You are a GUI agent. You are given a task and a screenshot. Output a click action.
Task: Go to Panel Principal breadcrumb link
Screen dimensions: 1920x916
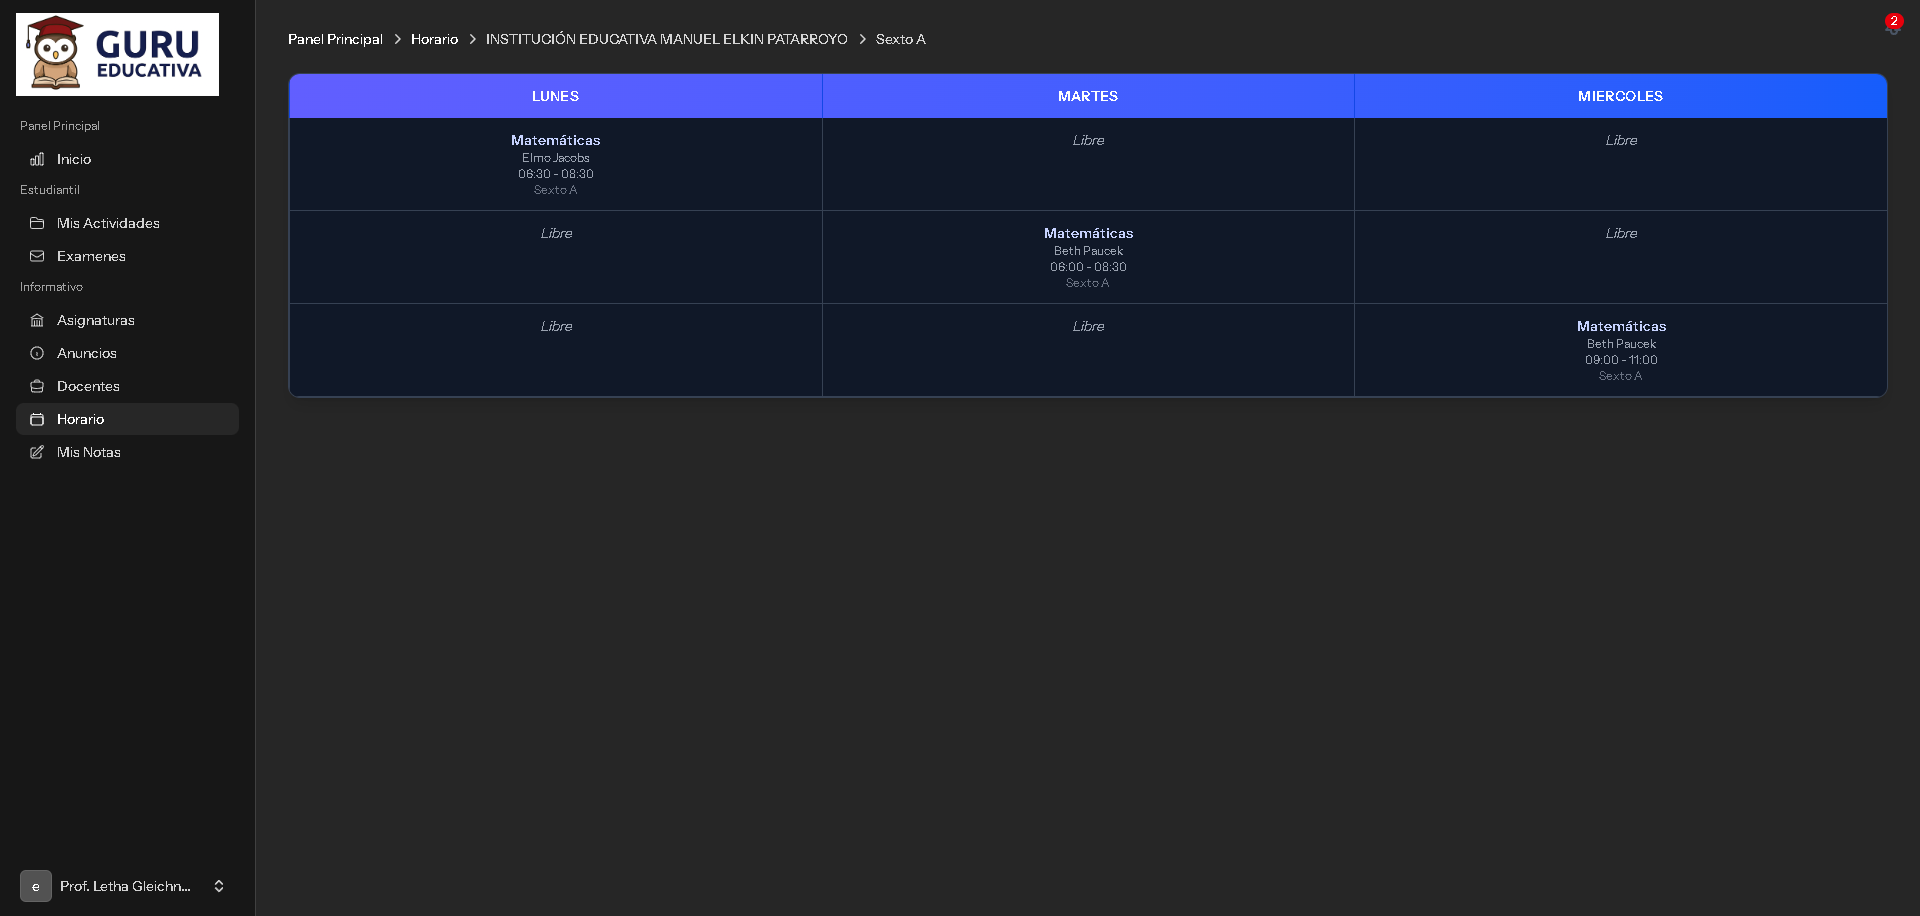coord(335,39)
